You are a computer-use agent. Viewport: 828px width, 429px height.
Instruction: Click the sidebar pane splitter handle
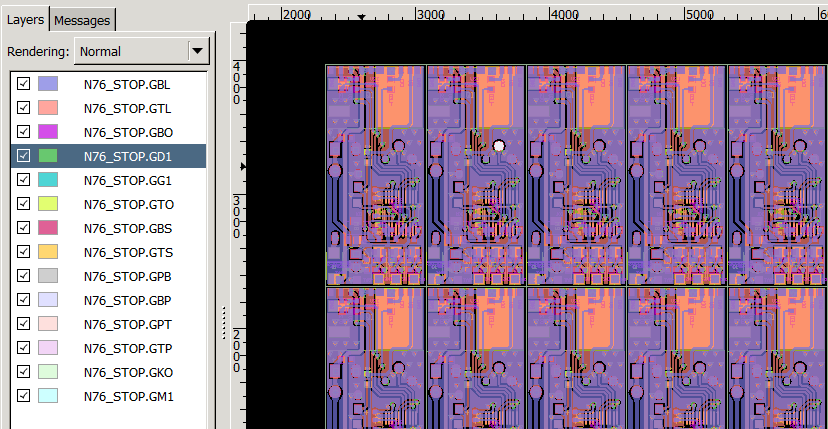pos(224,322)
